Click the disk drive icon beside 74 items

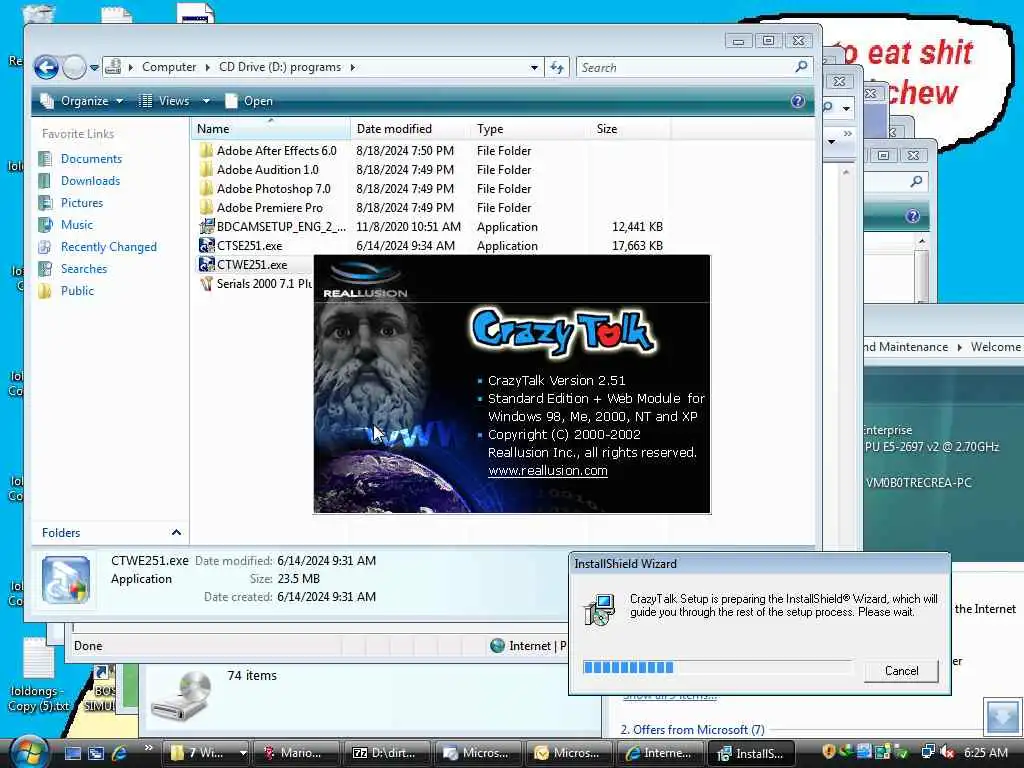tap(181, 698)
